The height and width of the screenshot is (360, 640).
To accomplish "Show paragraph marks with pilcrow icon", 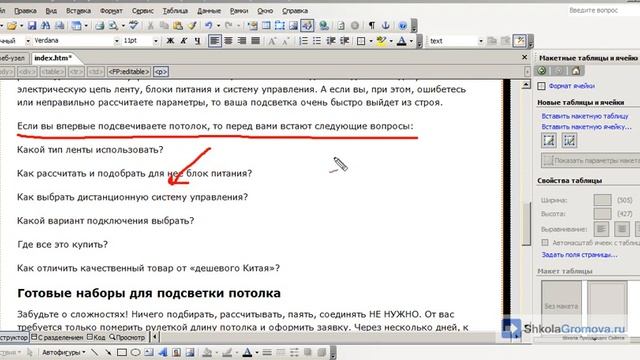I will (371, 26).
